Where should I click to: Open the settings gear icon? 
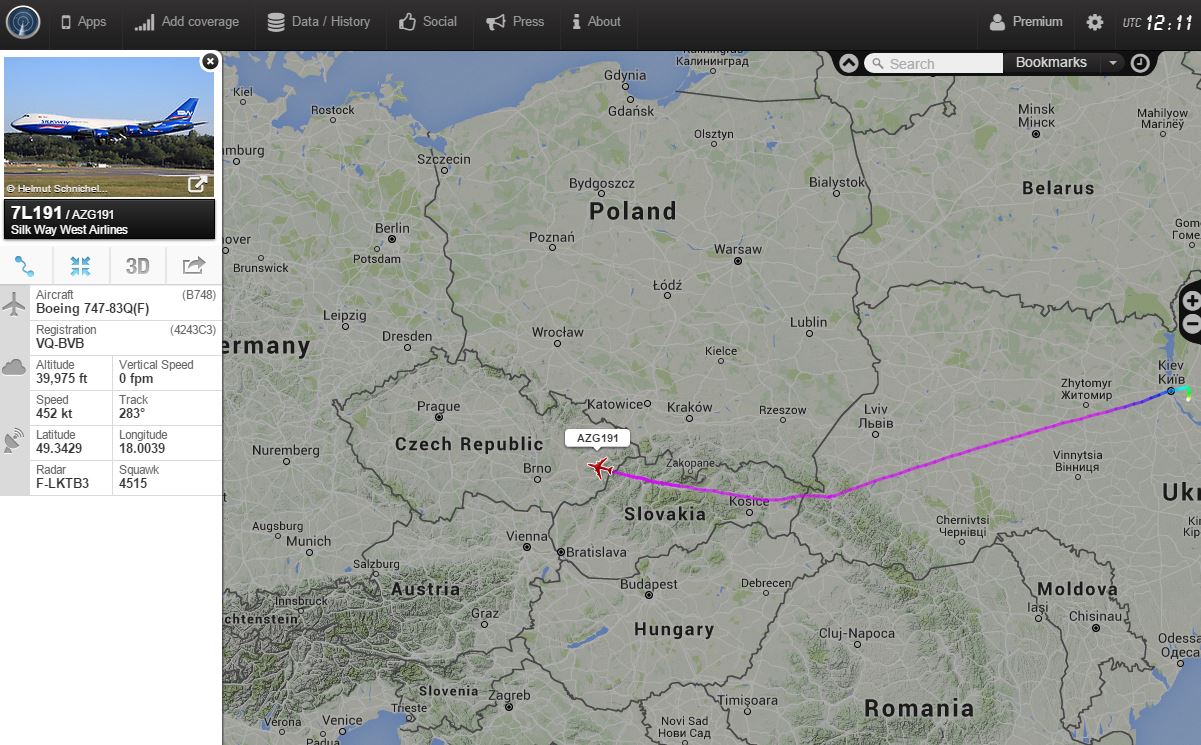click(1095, 22)
